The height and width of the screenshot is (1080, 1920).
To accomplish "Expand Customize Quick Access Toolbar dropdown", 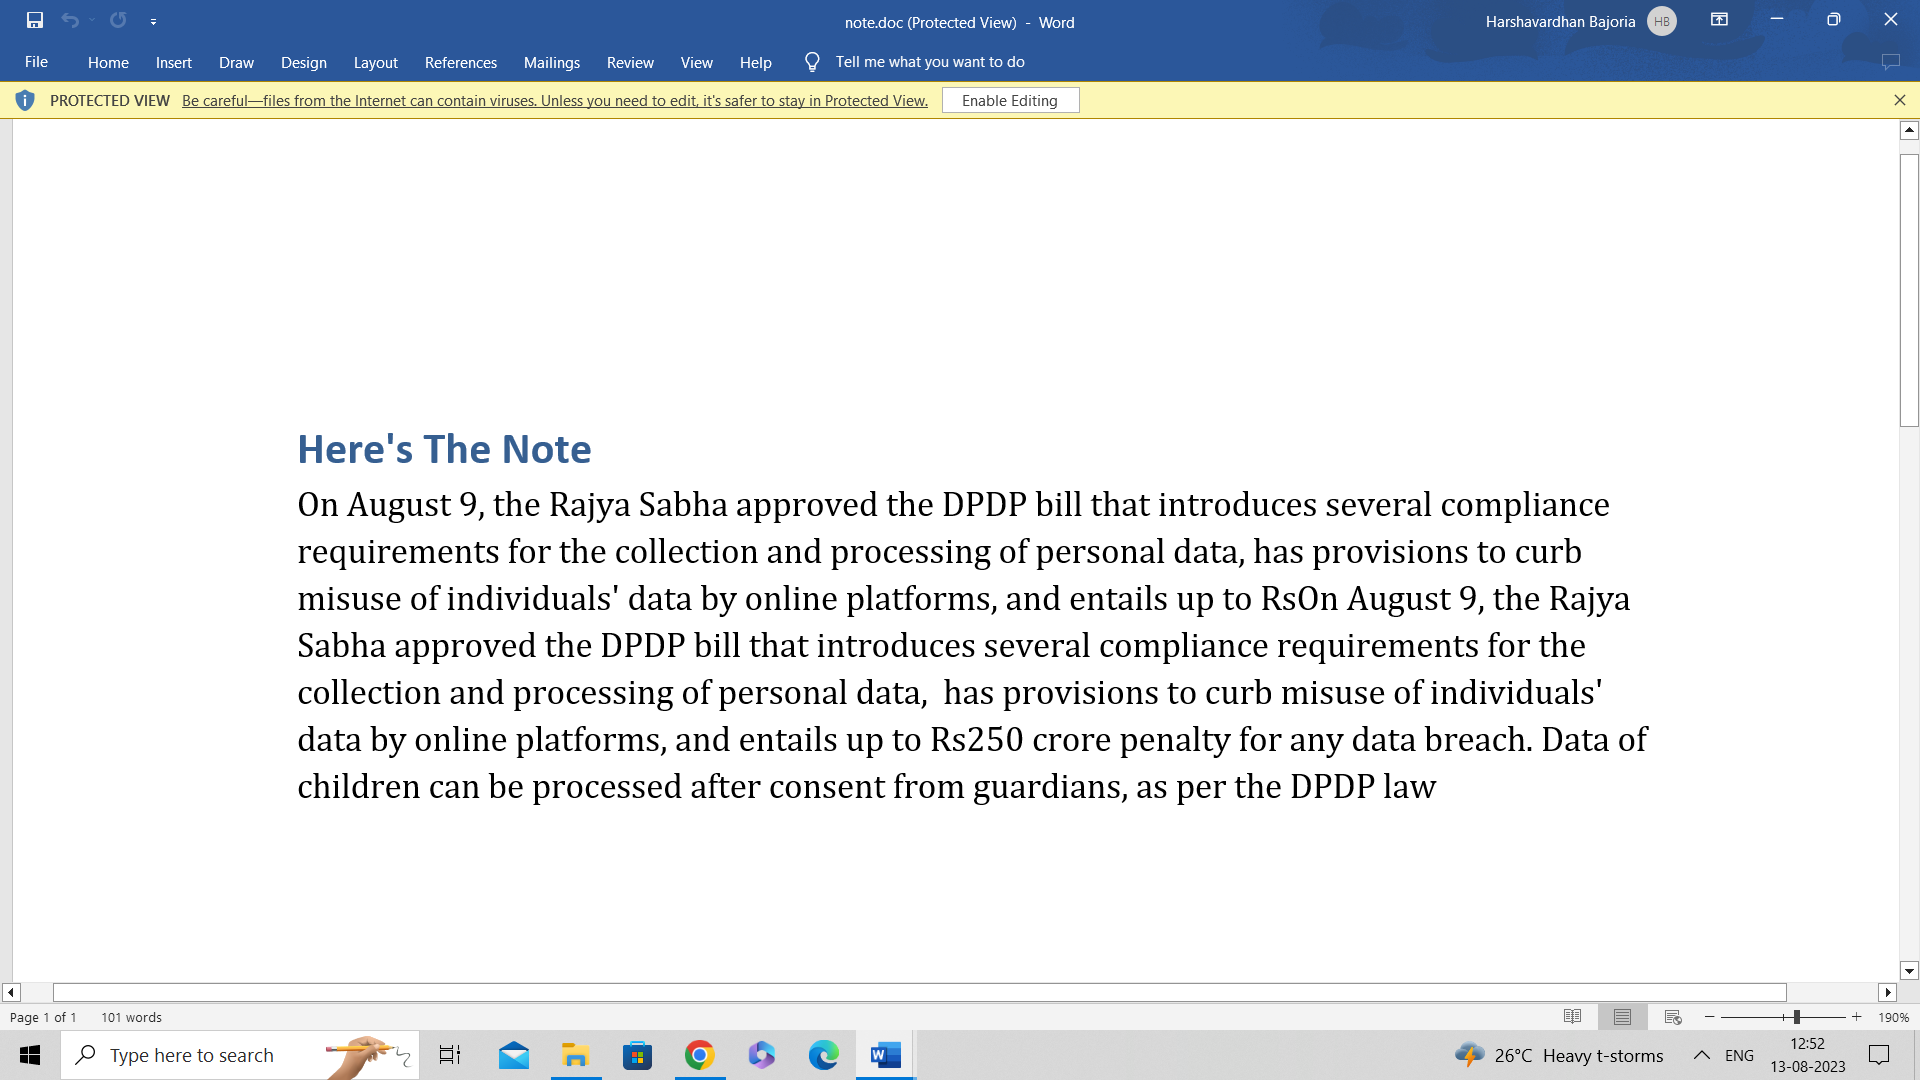I will pyautogui.click(x=153, y=21).
